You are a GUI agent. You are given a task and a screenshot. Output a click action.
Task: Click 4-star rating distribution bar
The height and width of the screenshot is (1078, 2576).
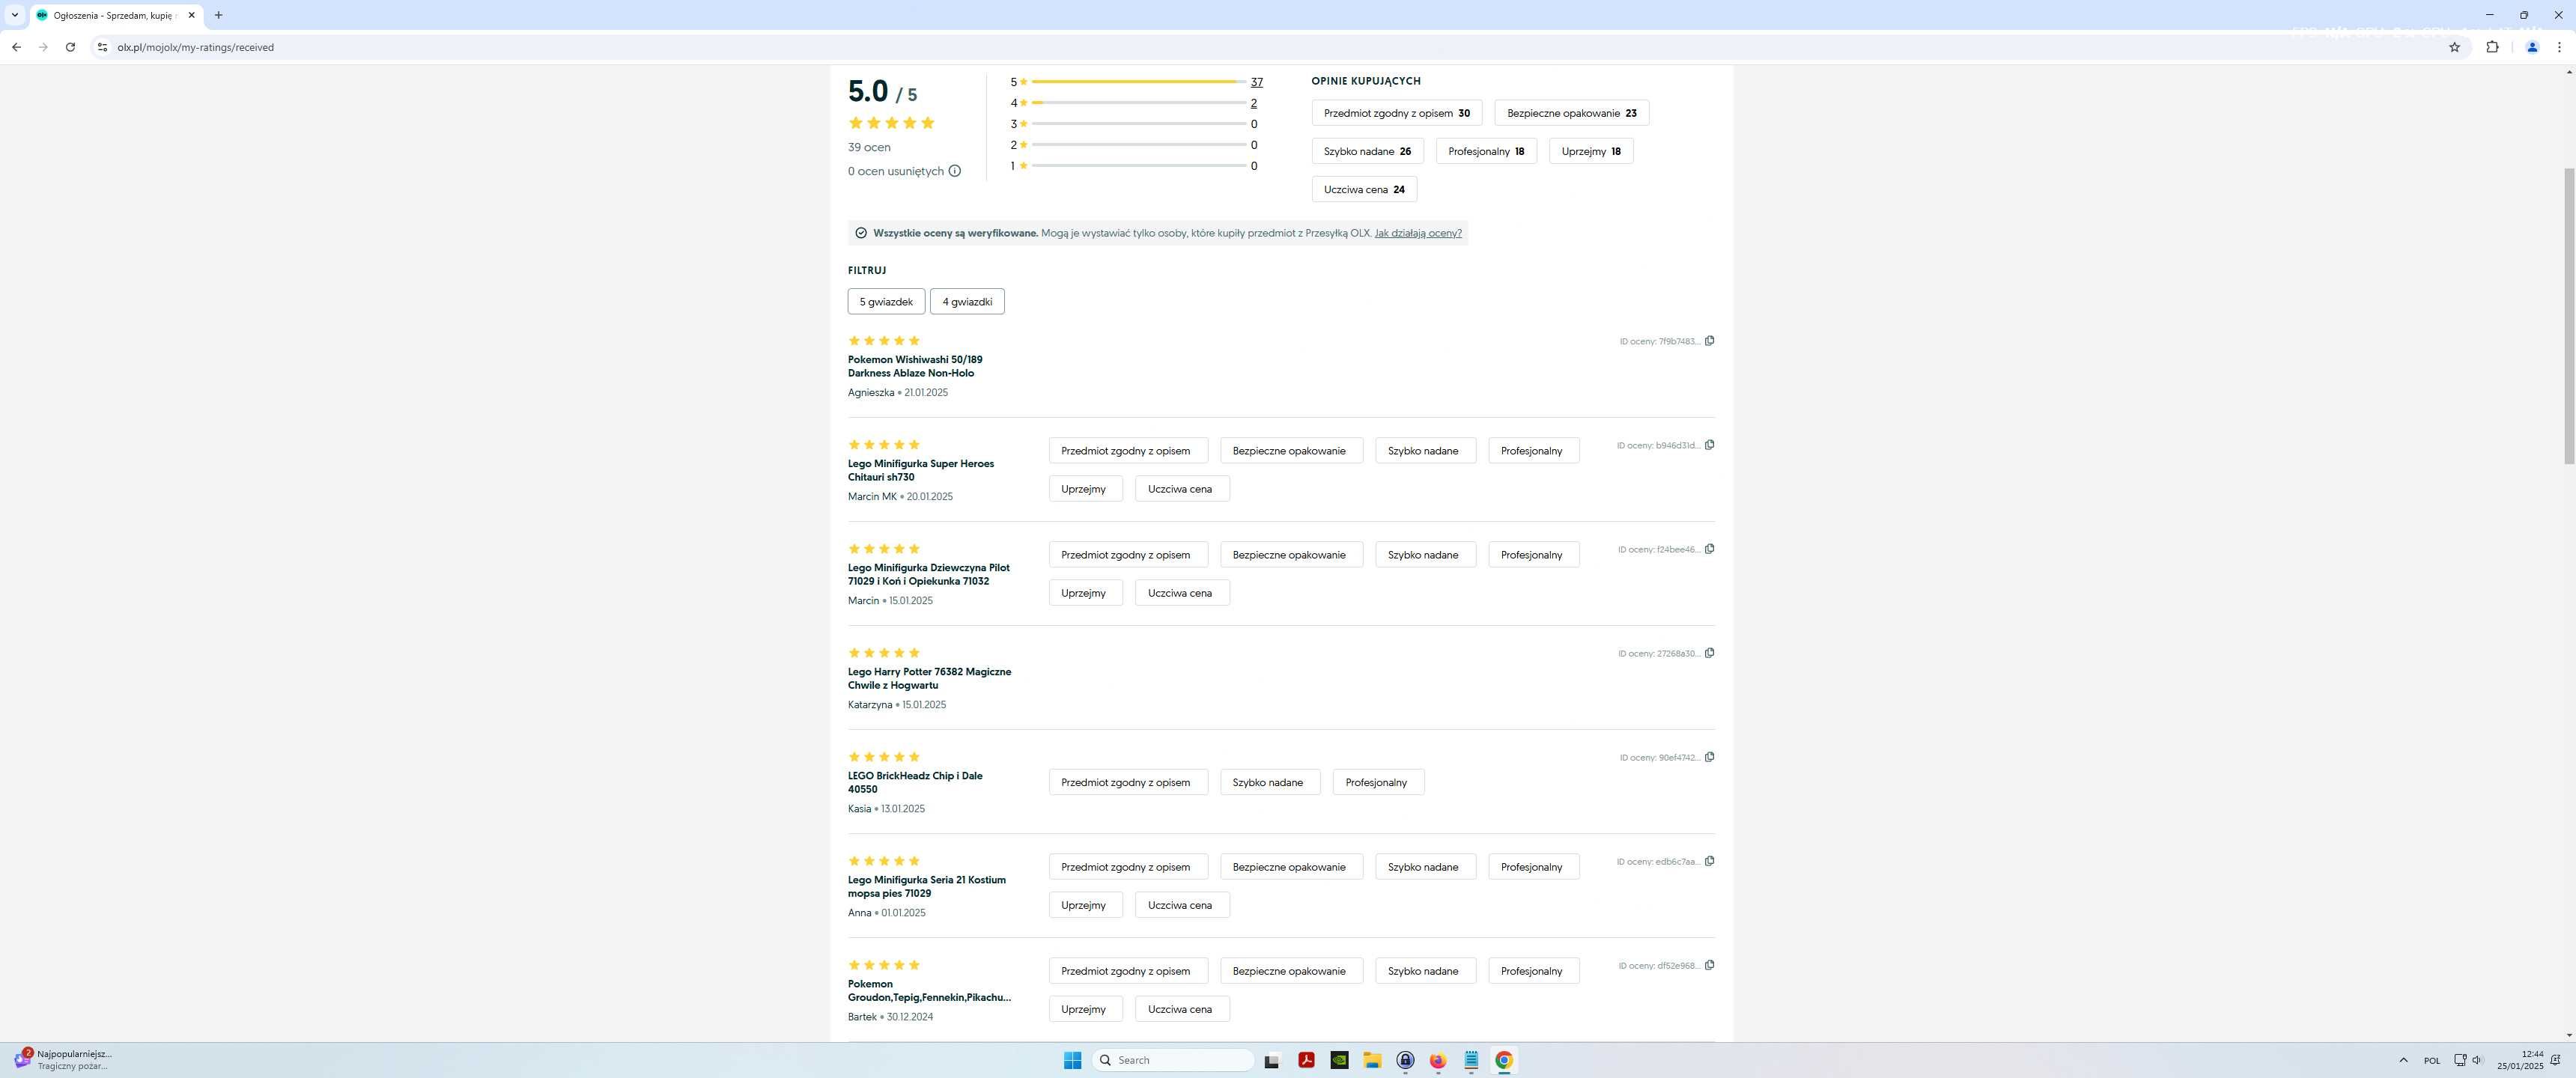point(1138,103)
